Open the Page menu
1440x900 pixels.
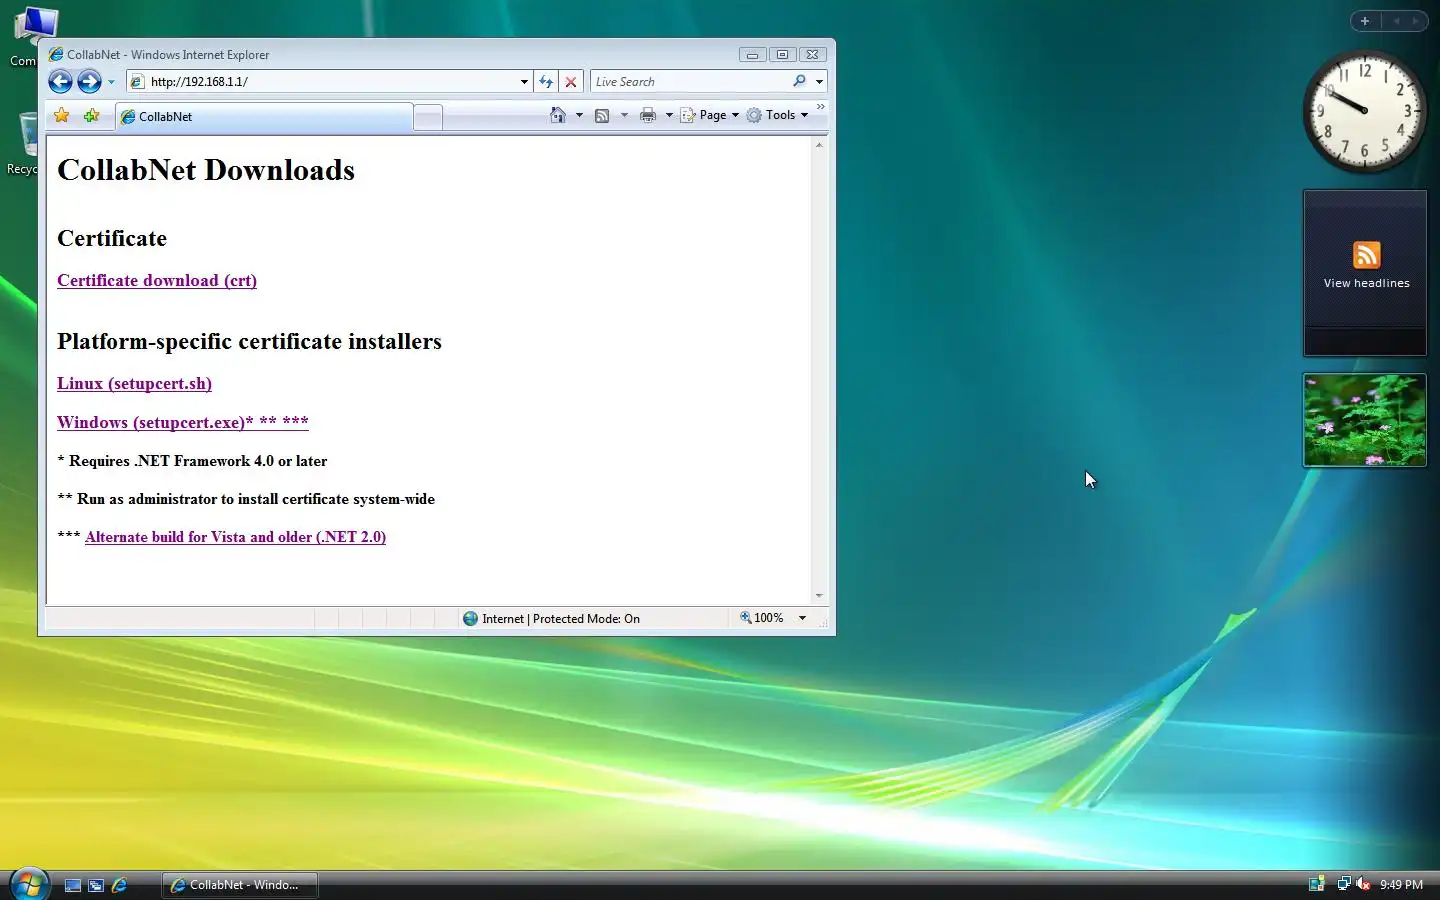click(x=710, y=115)
